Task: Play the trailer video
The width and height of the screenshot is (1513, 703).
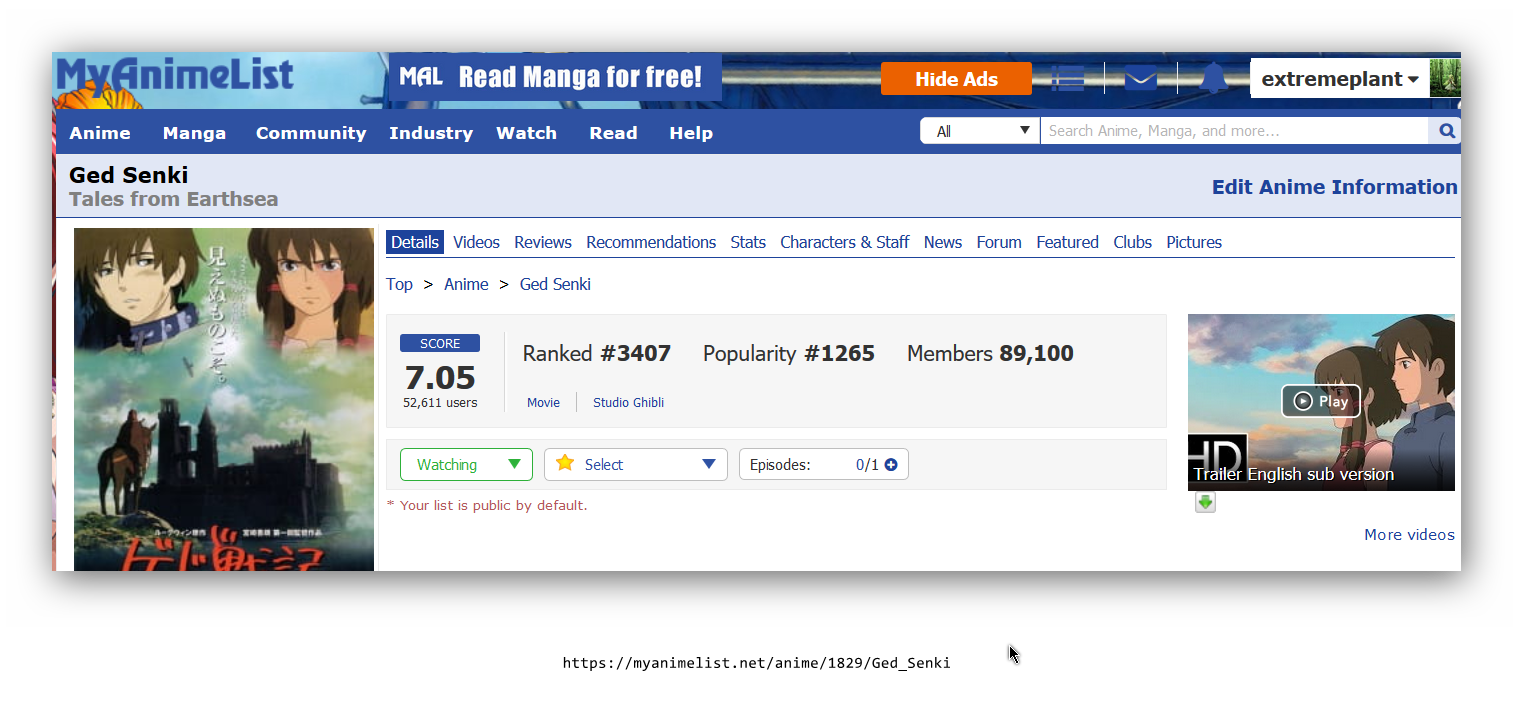Action: 1321,401
